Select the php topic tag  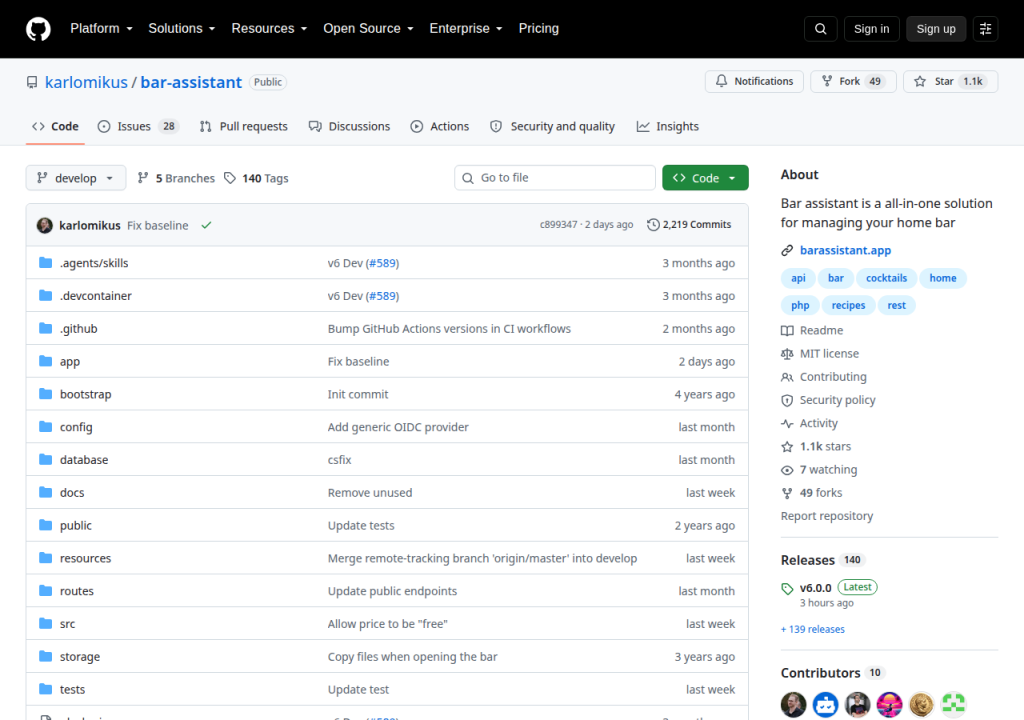tap(800, 305)
